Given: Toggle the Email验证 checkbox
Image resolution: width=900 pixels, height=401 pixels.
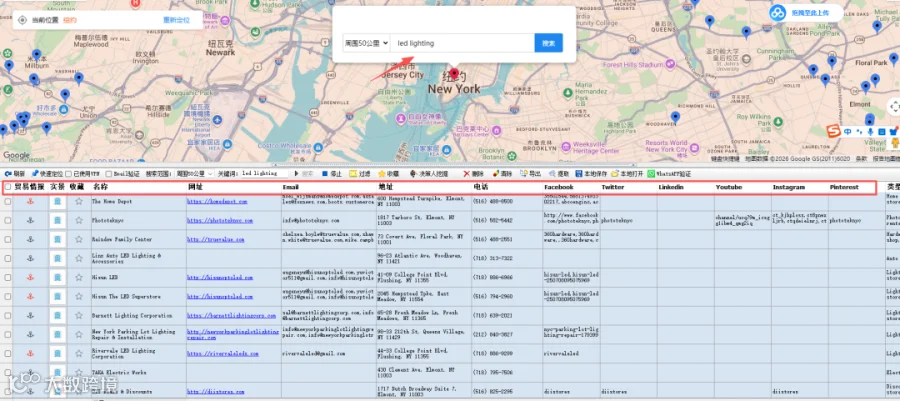Looking at the screenshot, I should tap(108, 173).
